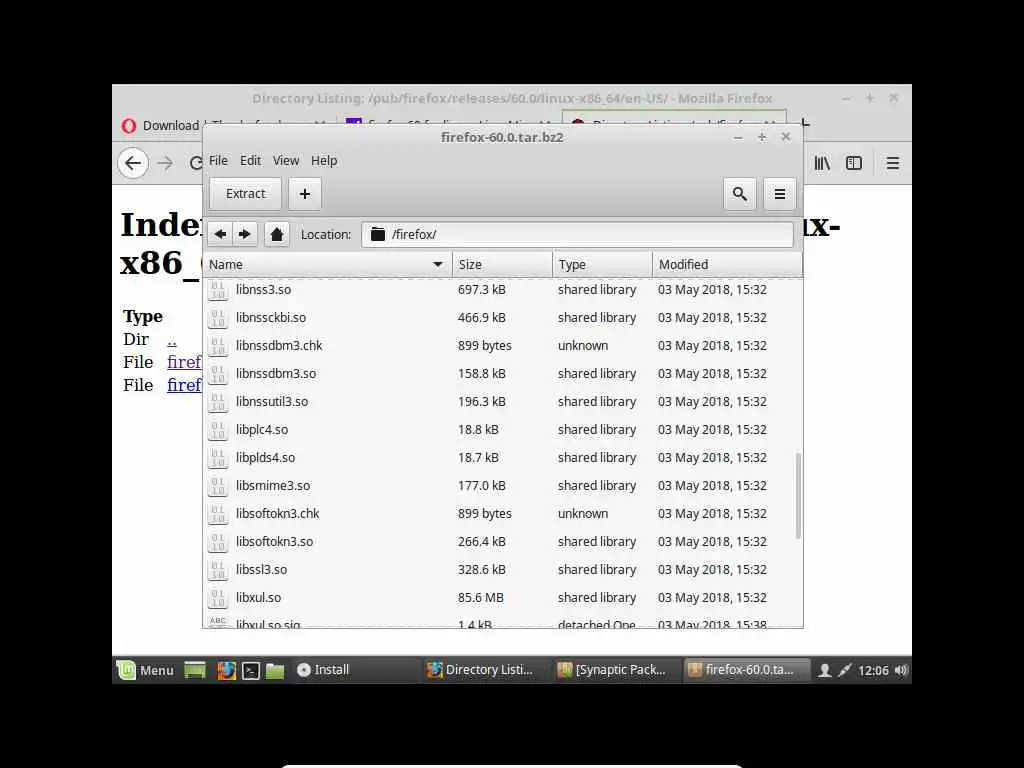
Task: Launch terminal from the panel
Action: (x=251, y=670)
